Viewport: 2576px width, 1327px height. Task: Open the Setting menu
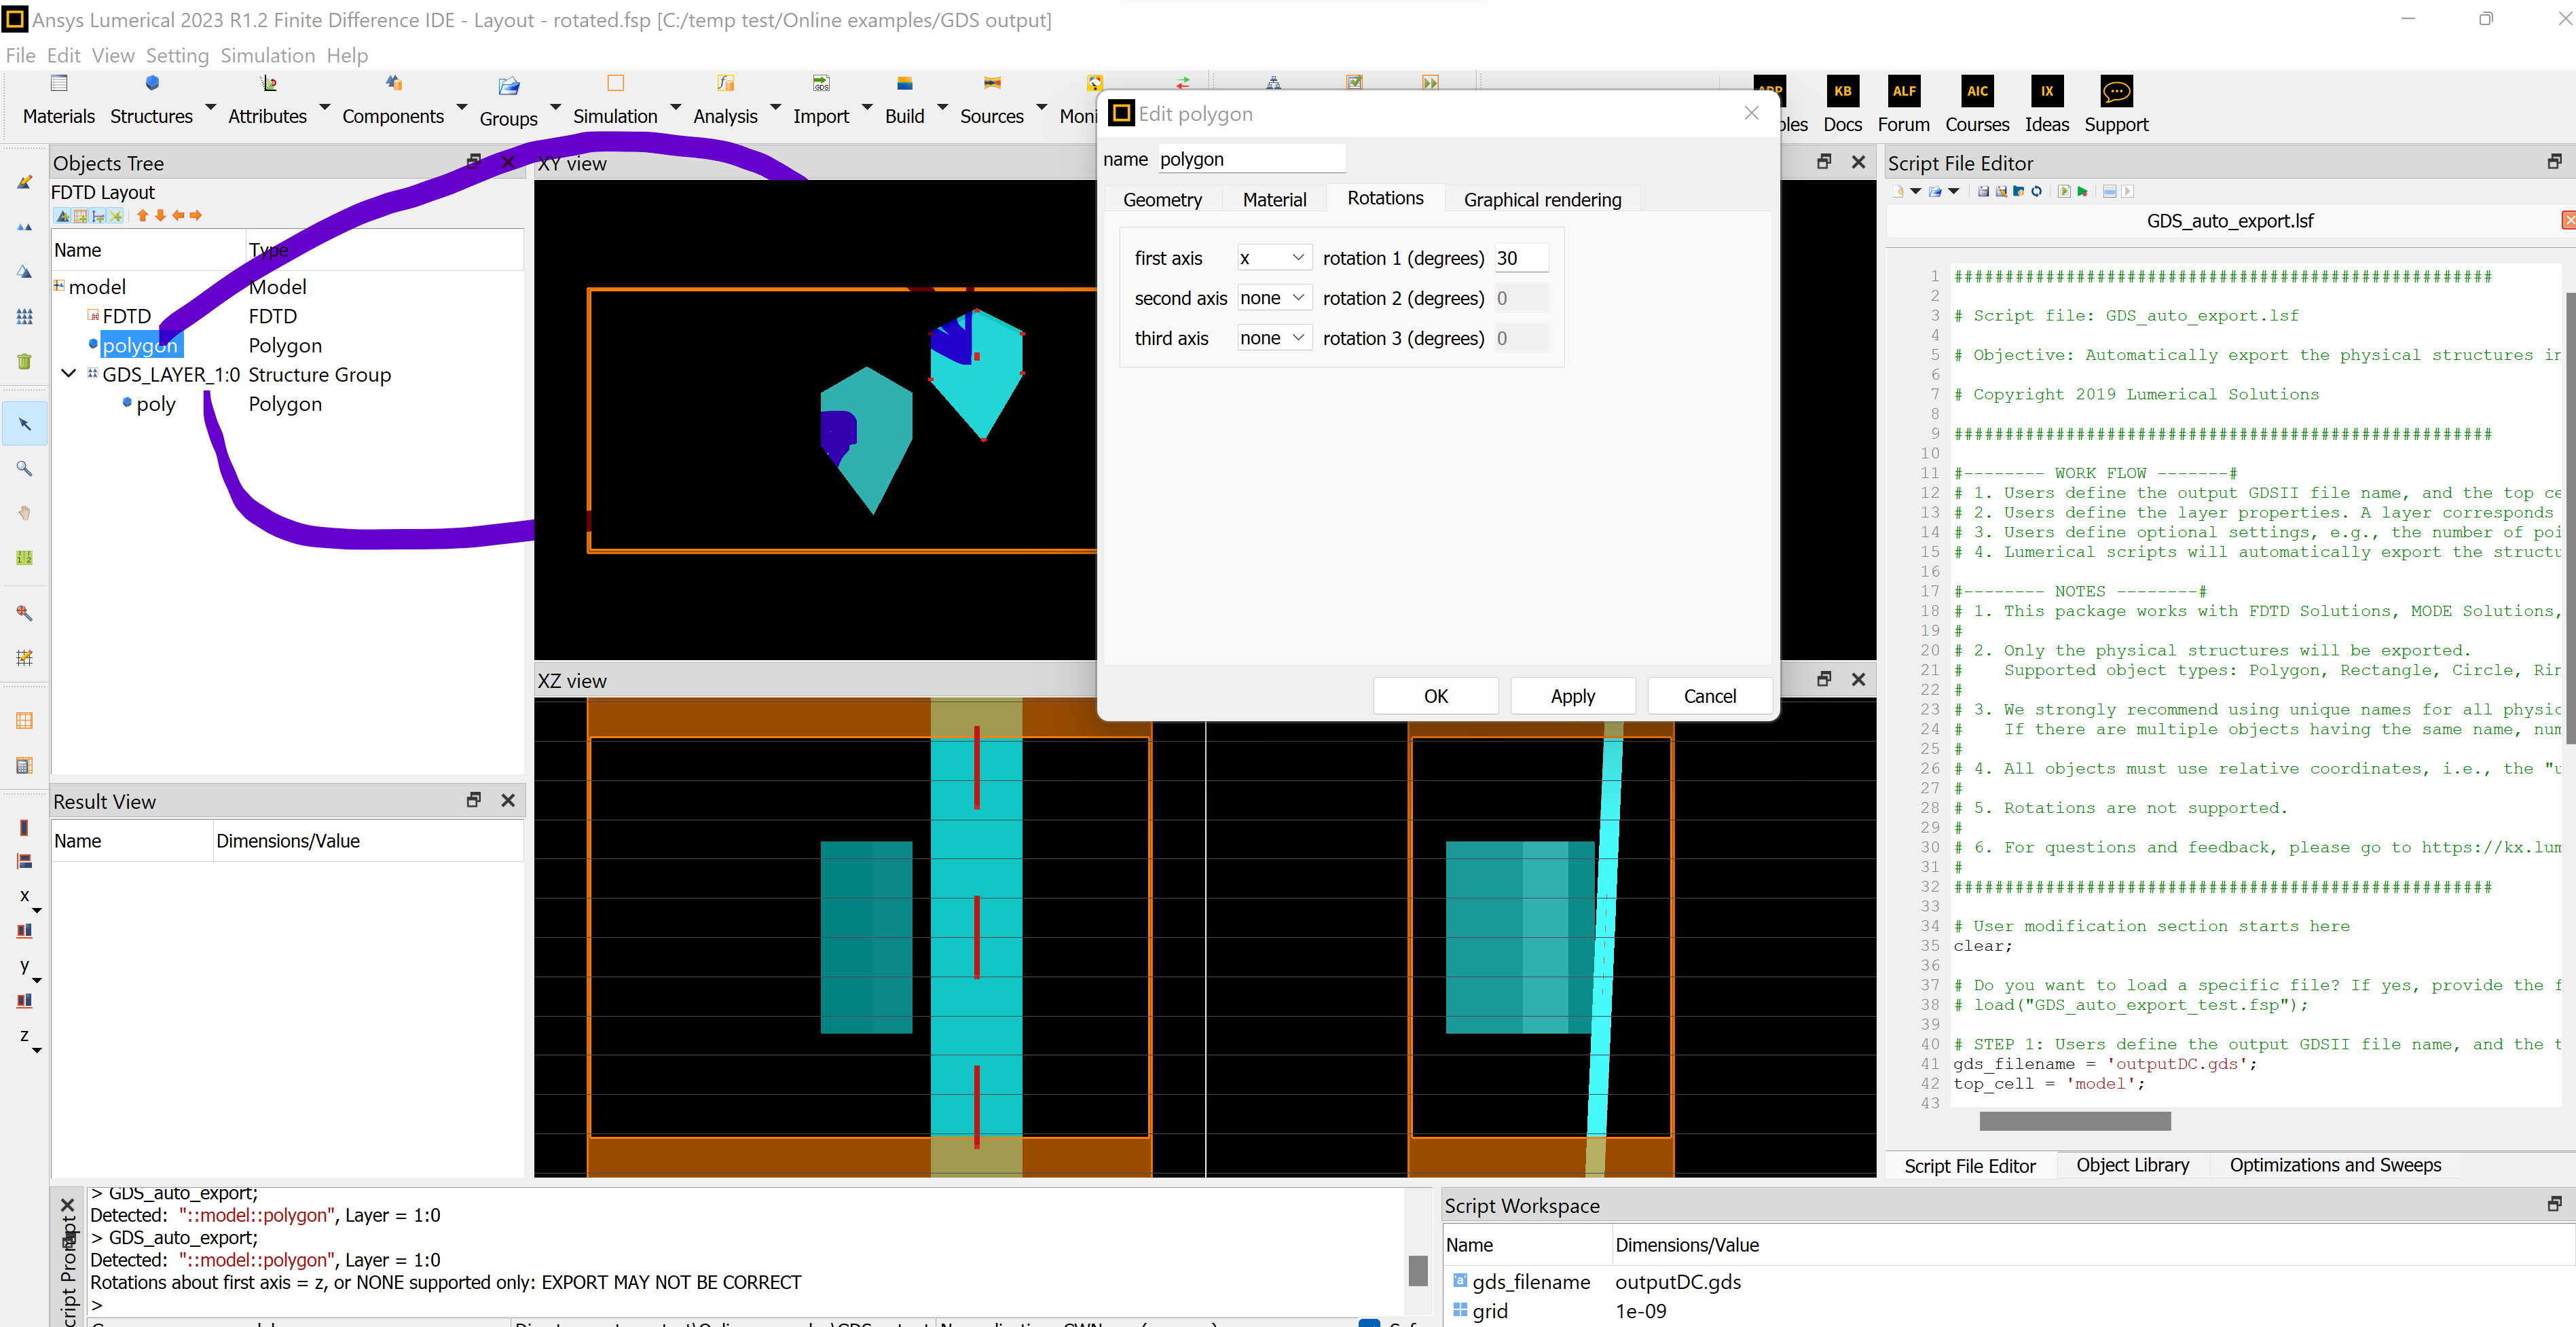coord(177,55)
